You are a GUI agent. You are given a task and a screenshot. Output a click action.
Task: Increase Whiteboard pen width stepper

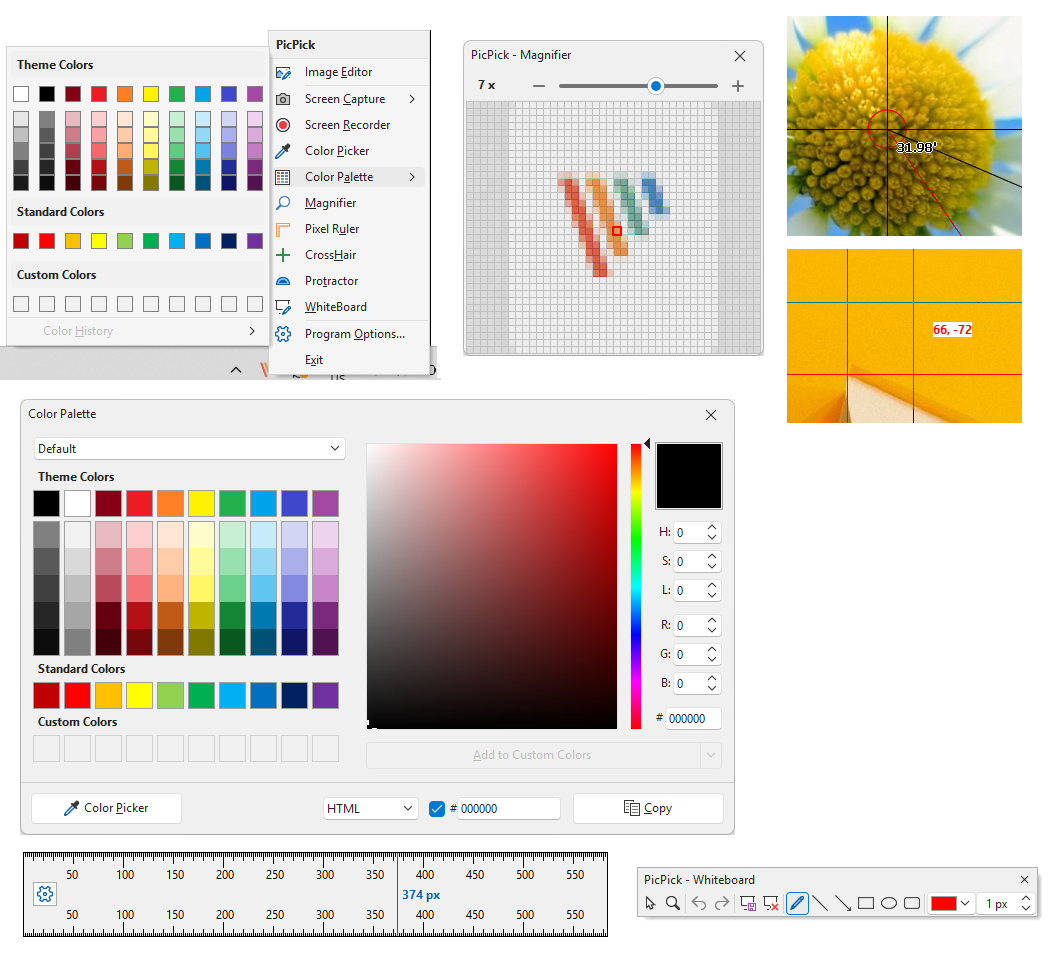point(1026,898)
